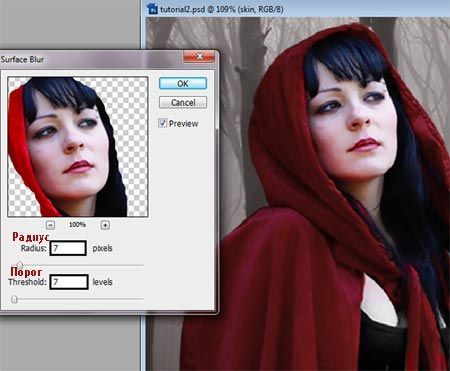The height and width of the screenshot is (371, 450).
Task: Click the 100% preview zoom value
Action: coord(77,225)
